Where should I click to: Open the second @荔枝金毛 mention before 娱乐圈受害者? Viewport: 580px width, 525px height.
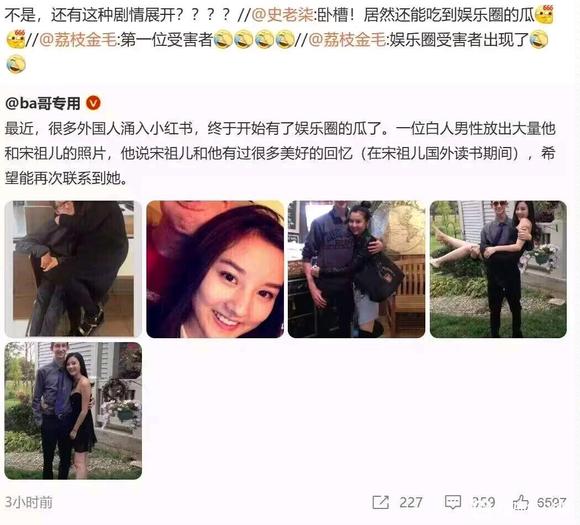click(347, 40)
